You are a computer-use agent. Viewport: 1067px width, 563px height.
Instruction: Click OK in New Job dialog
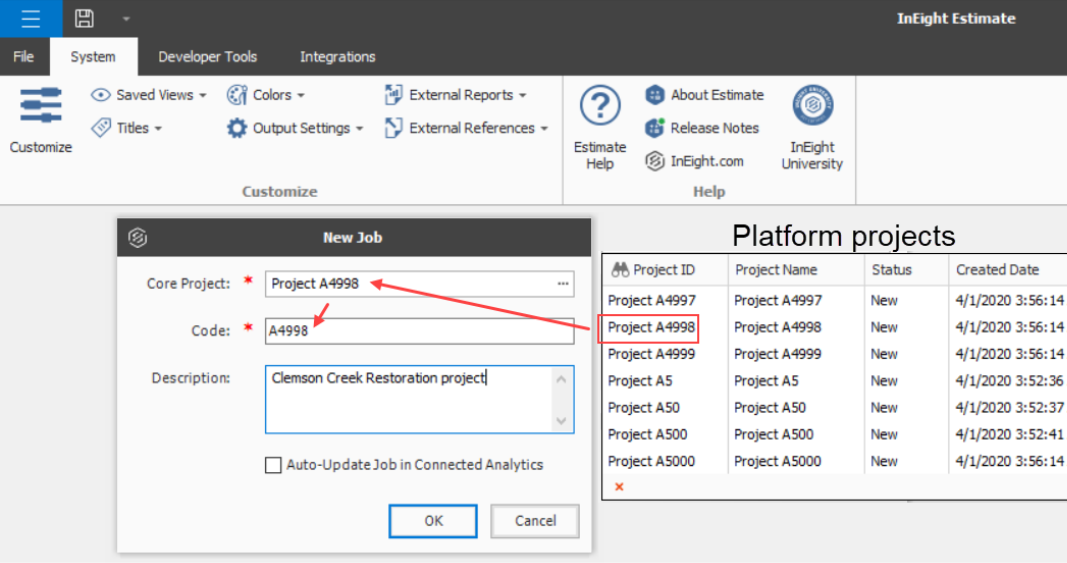tap(433, 521)
